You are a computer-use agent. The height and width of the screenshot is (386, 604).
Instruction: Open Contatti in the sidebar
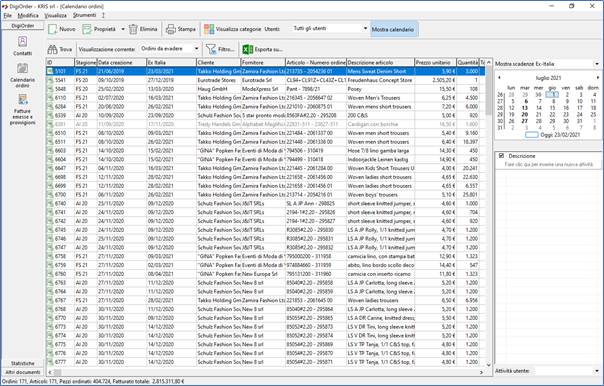pyautogui.click(x=22, y=46)
